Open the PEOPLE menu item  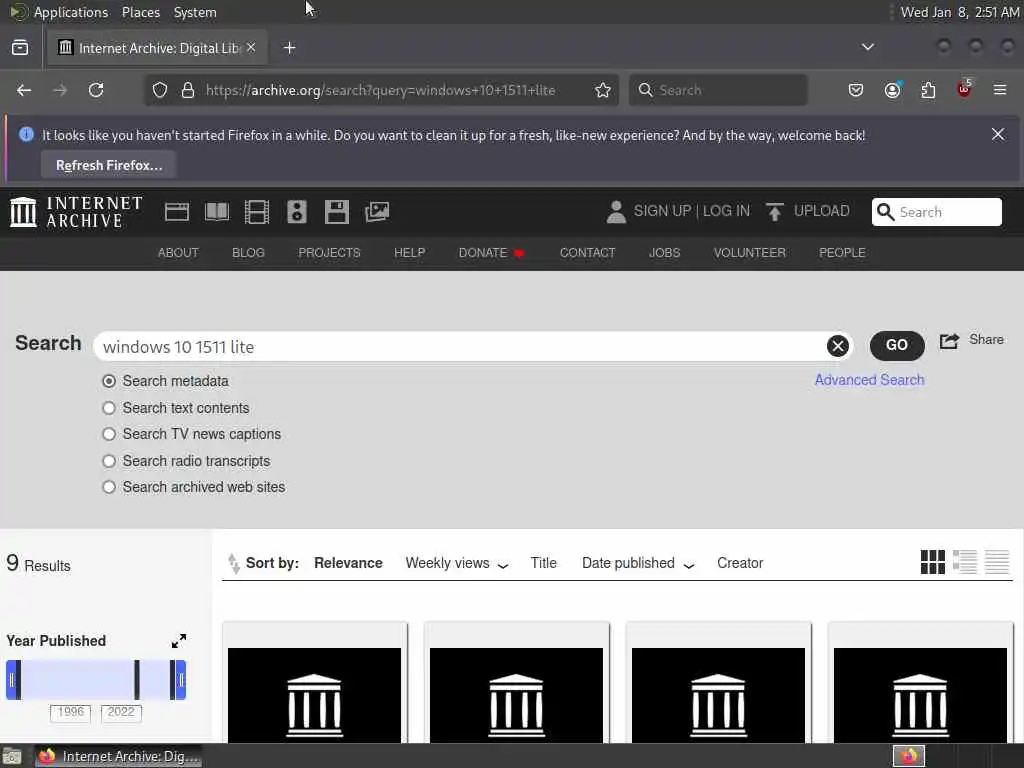pyautogui.click(x=842, y=253)
